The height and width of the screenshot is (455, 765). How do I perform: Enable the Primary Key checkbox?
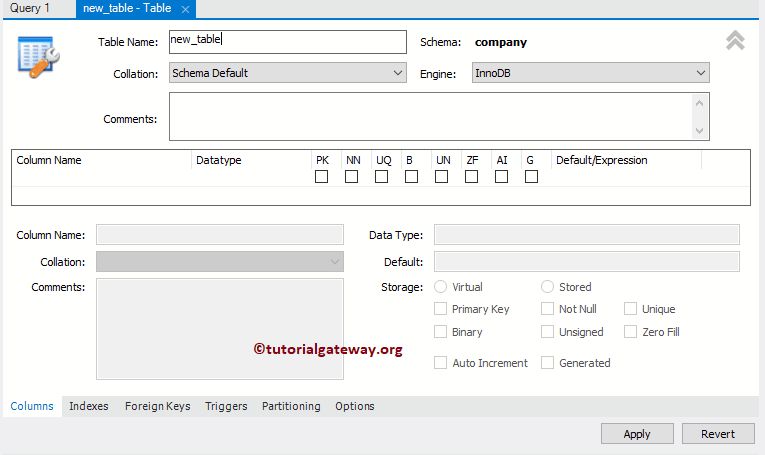[441, 309]
